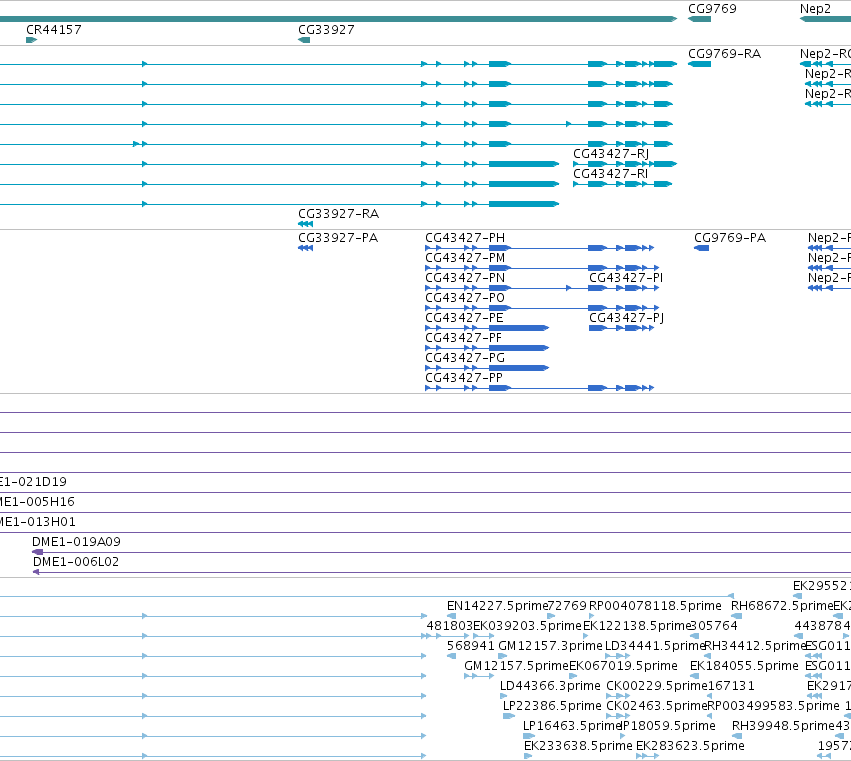Click EST label EK067019.5prime

624,666
